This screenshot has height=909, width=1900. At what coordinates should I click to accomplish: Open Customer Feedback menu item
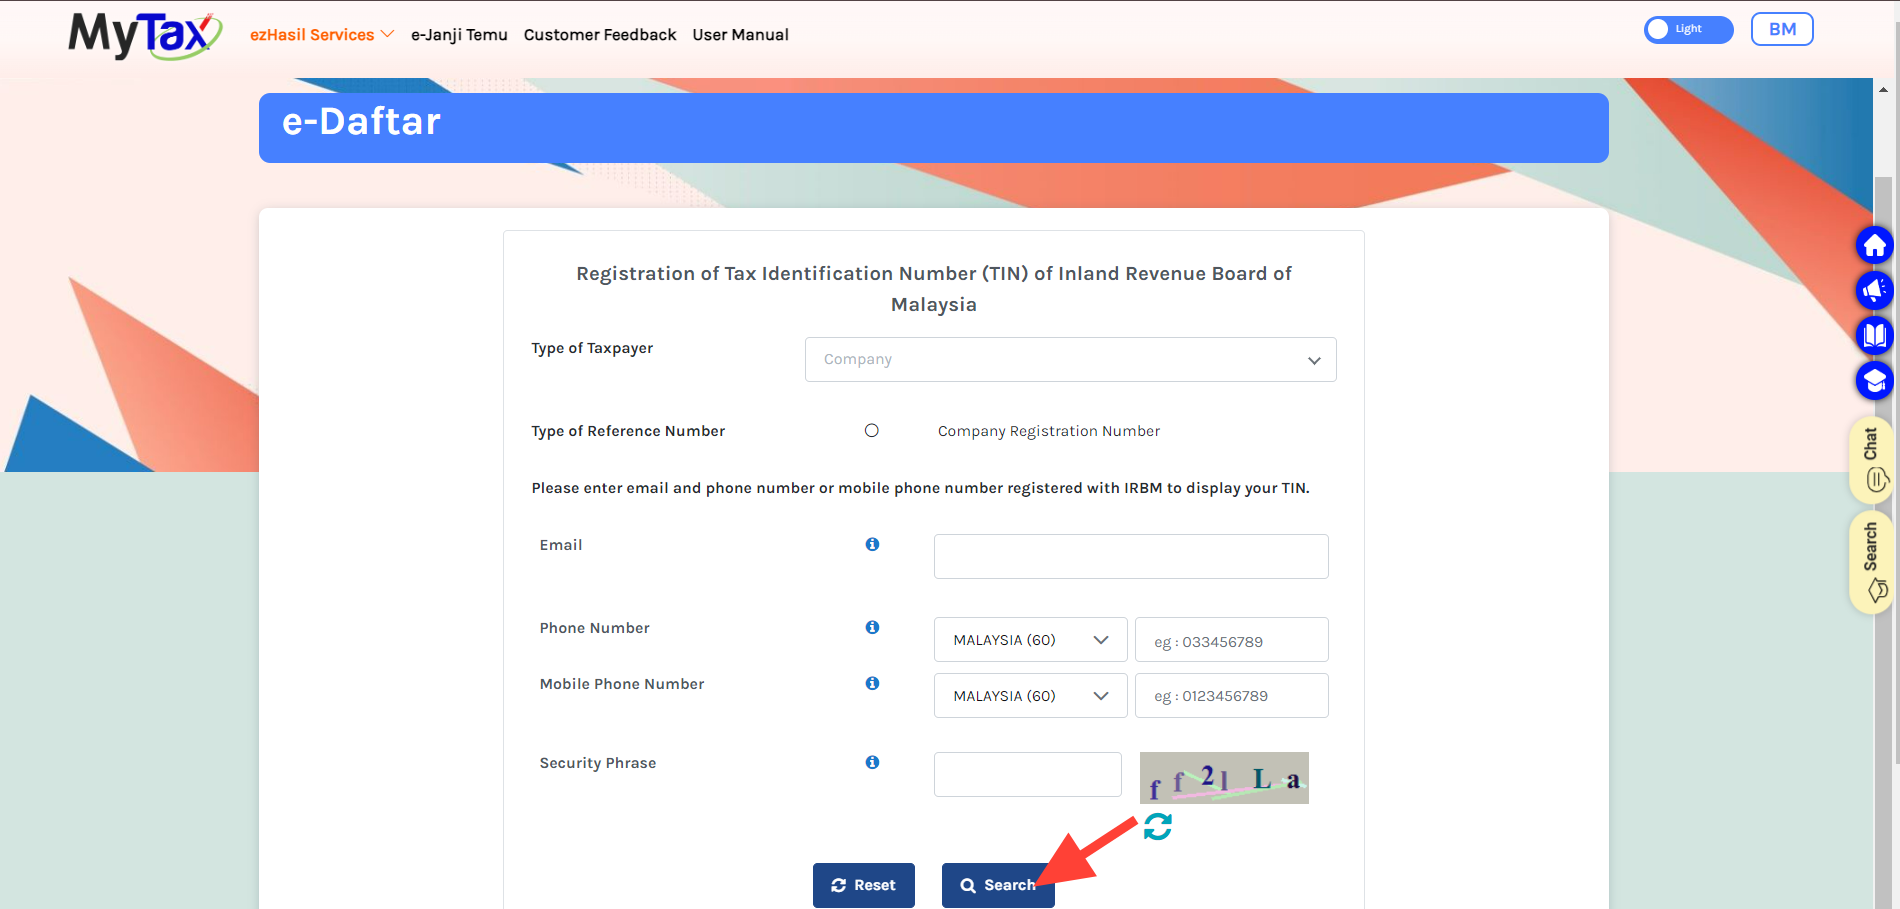[x=600, y=35]
